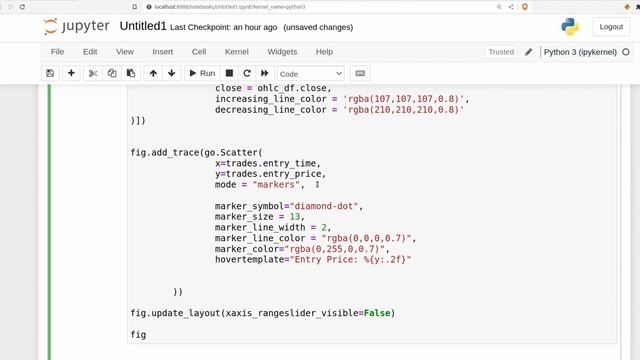Click the kernel idle circle indicator
The width and height of the screenshot is (640, 360).
626,52
